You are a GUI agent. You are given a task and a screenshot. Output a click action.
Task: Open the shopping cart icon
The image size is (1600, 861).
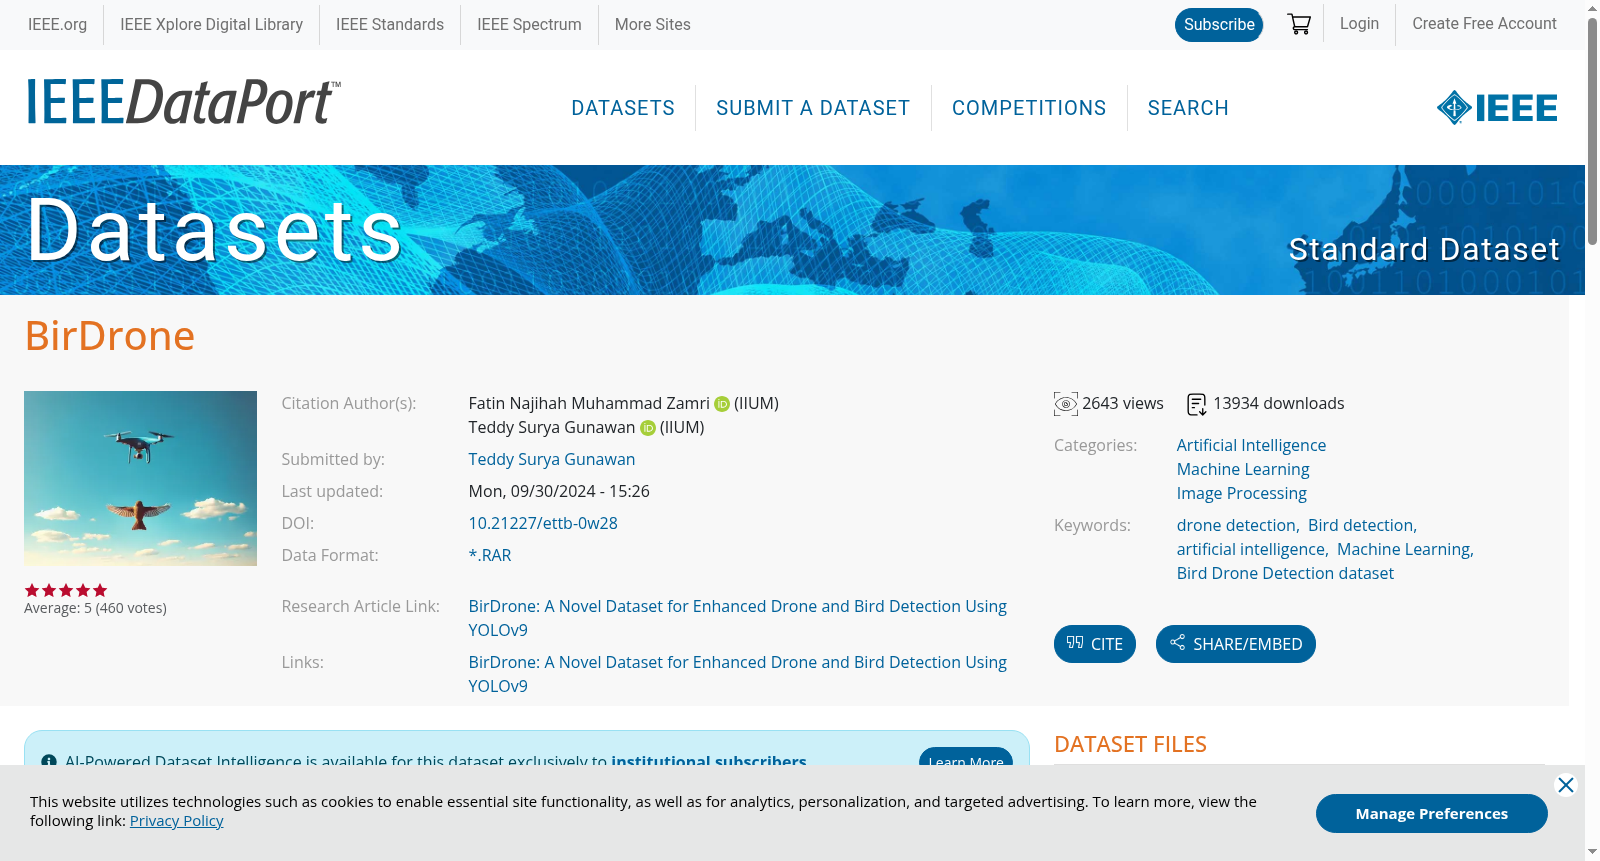tap(1299, 24)
